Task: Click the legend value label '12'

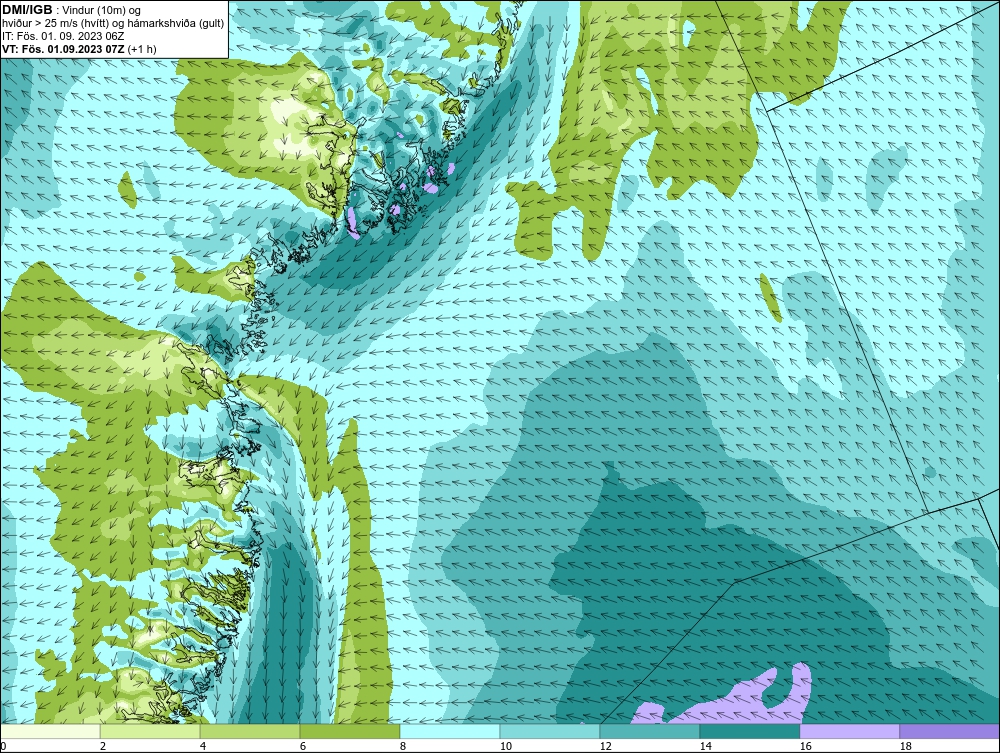Action: (605, 746)
